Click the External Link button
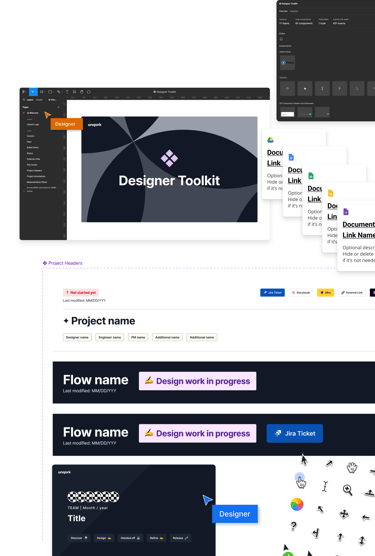The width and height of the screenshot is (375, 556). [x=352, y=293]
